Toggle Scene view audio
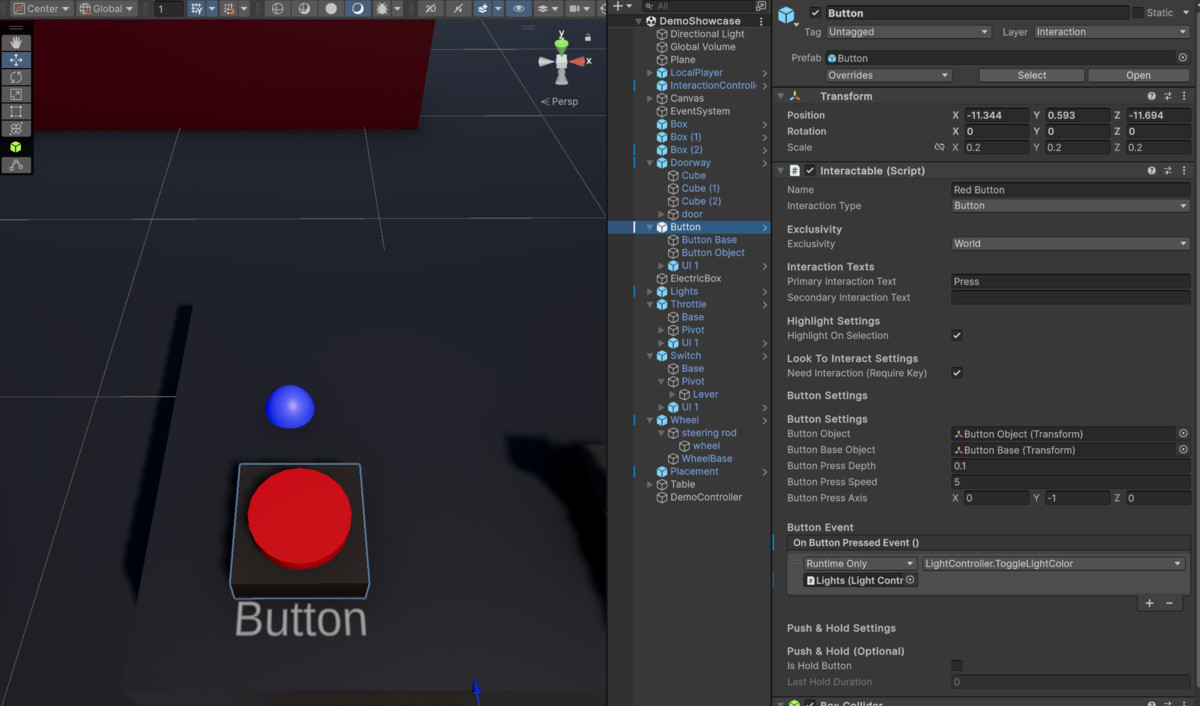 pos(458,6)
